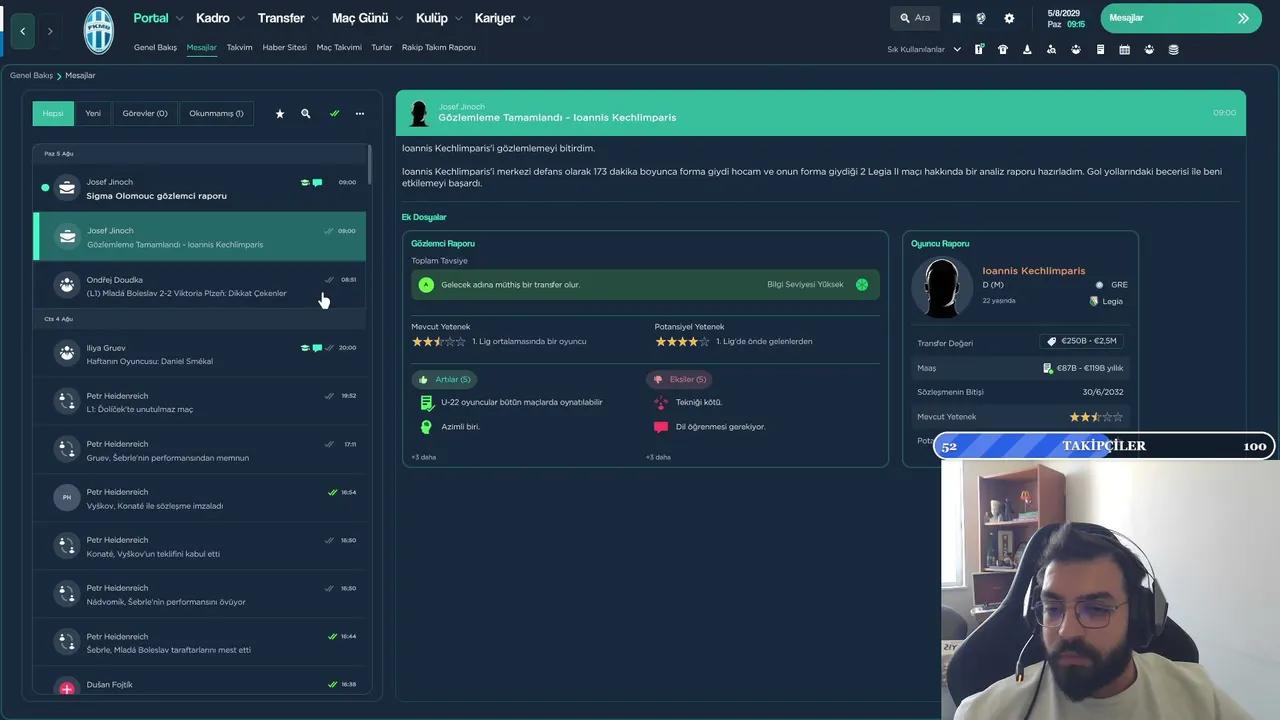Open the Sigma Olomouc gözlemci raporu message
The image size is (1280, 720).
click(200, 188)
